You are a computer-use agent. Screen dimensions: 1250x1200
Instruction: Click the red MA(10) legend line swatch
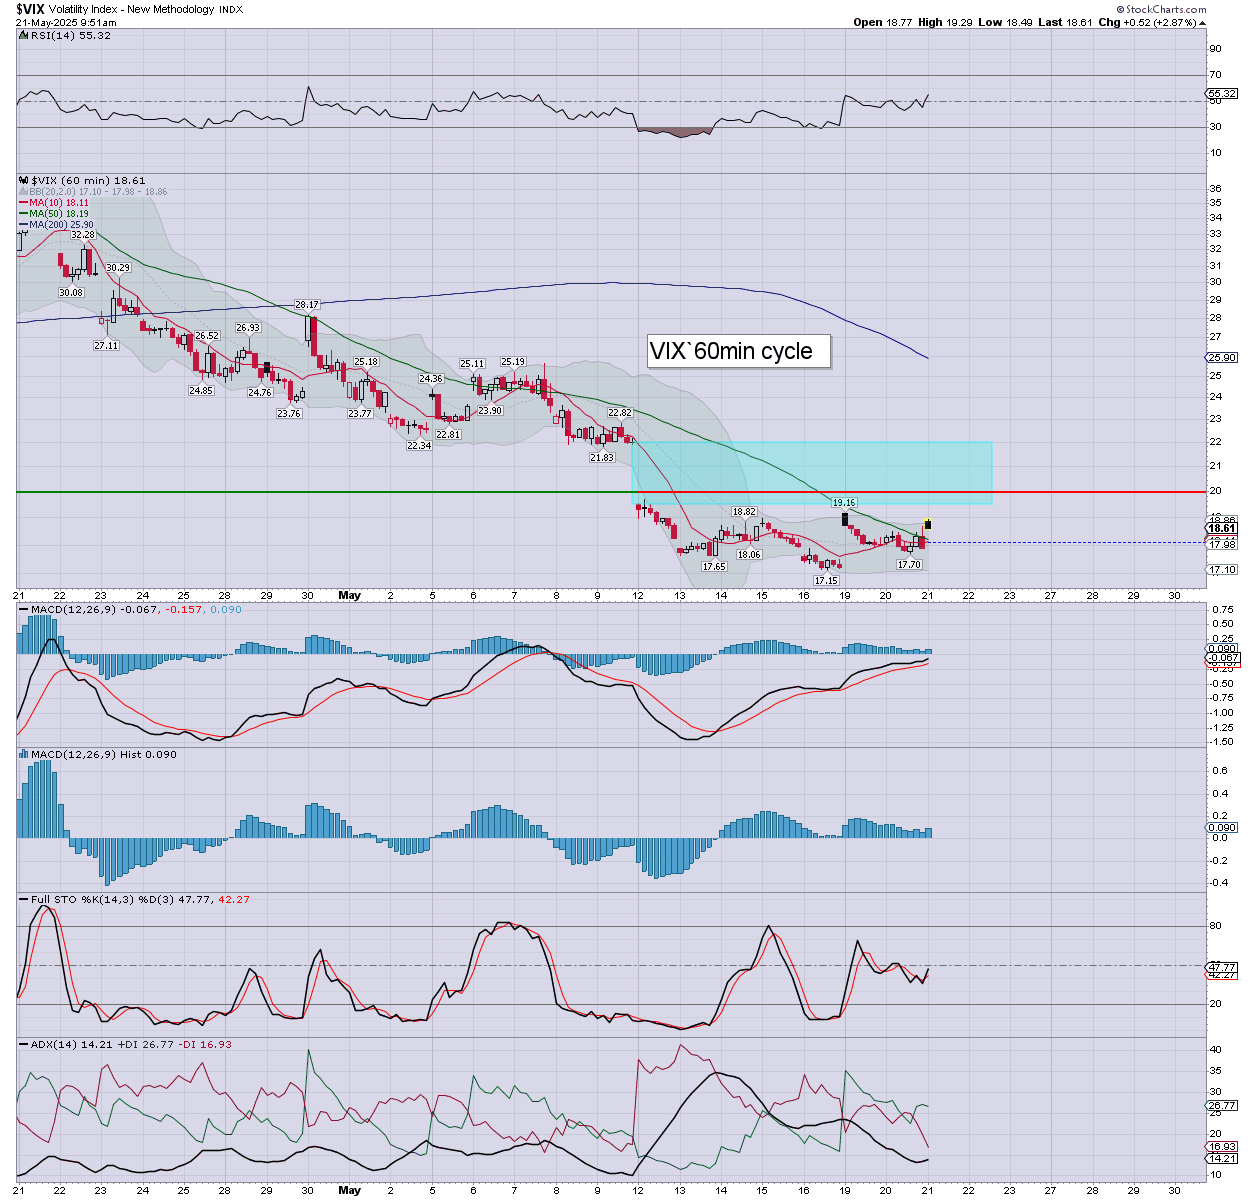(23, 203)
